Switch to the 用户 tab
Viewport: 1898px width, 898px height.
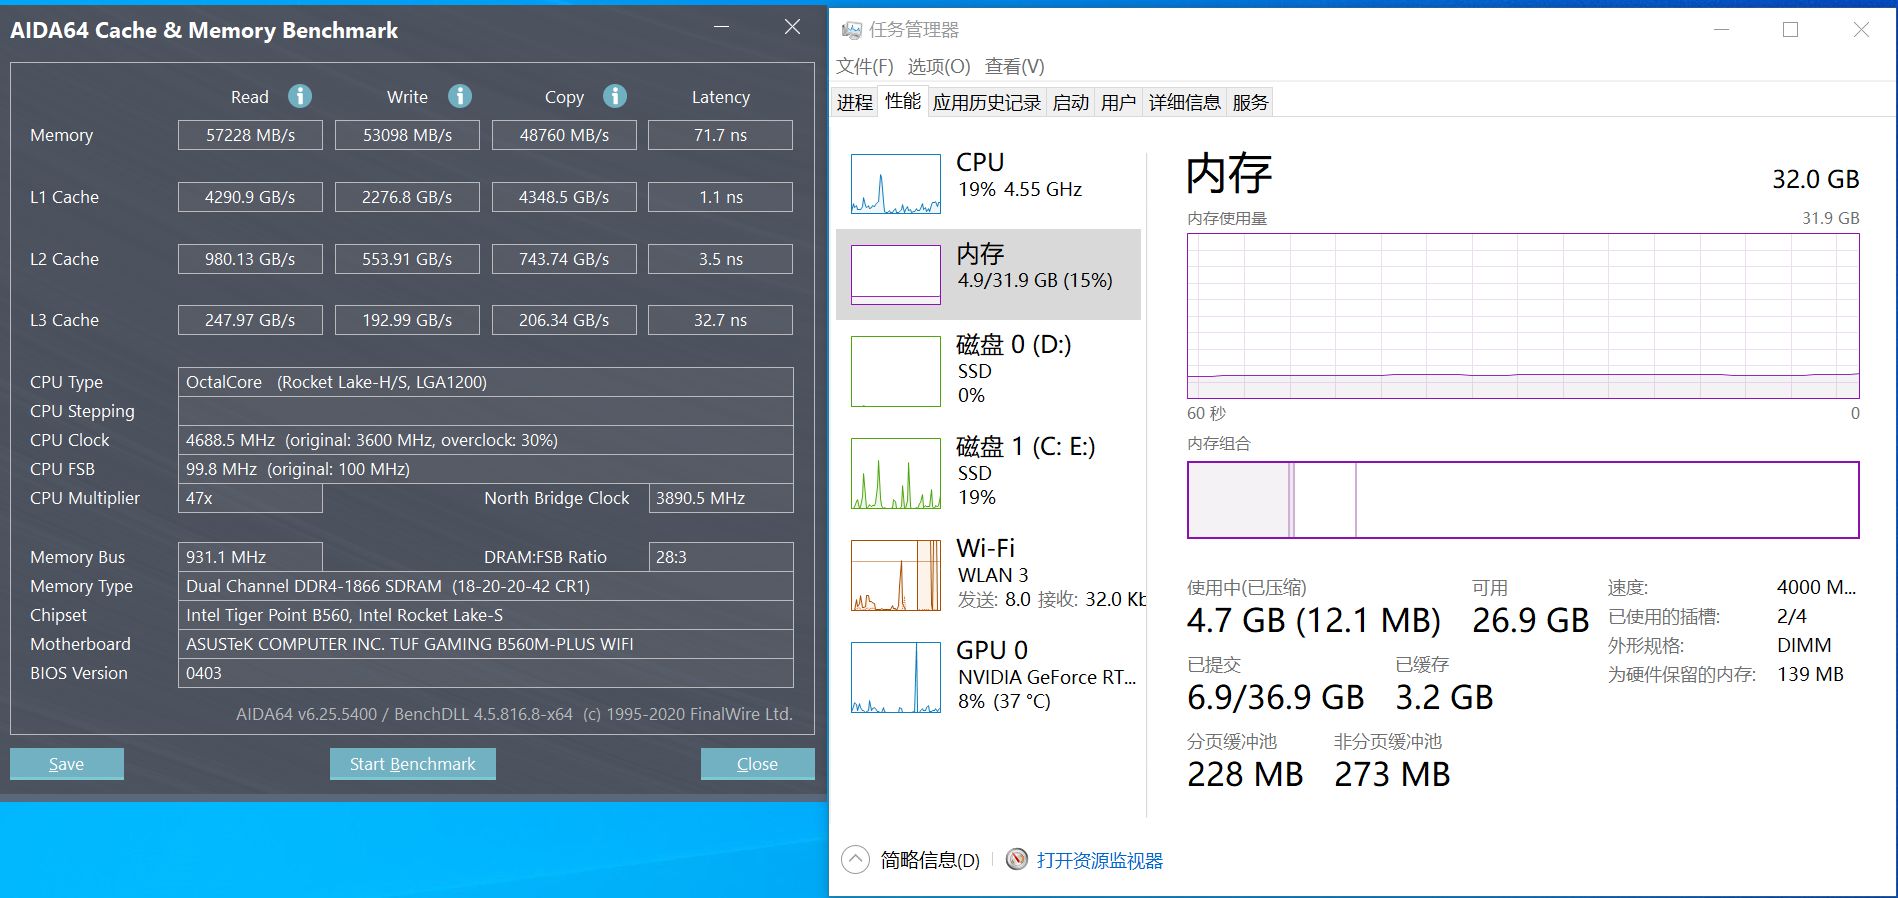(x=1119, y=102)
